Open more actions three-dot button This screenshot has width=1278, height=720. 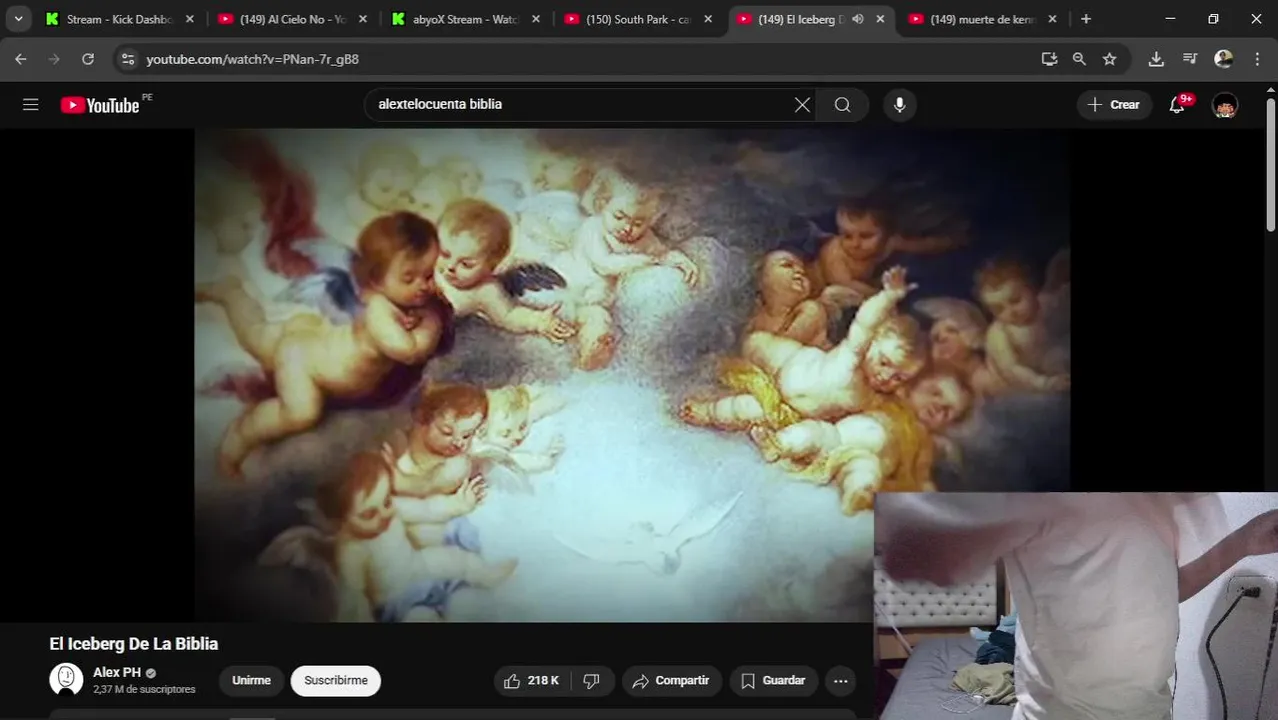841,681
